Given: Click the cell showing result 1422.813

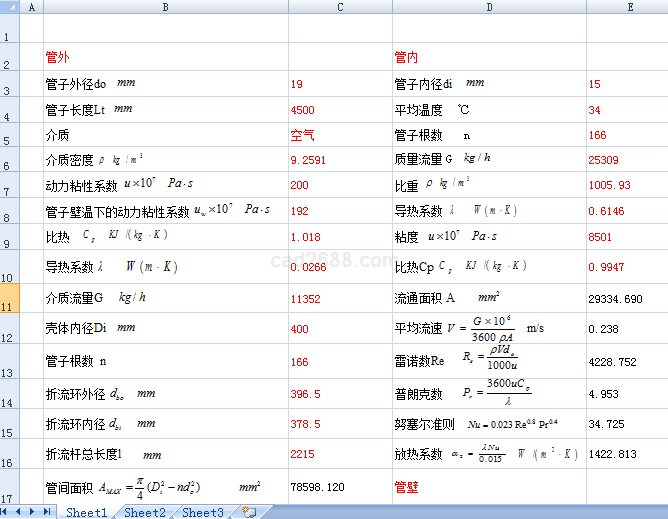Looking at the screenshot, I should click(627, 454).
